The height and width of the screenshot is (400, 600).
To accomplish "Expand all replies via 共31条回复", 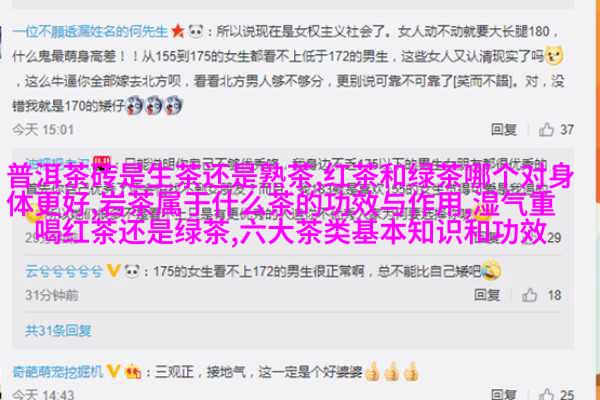I will pos(59,330).
